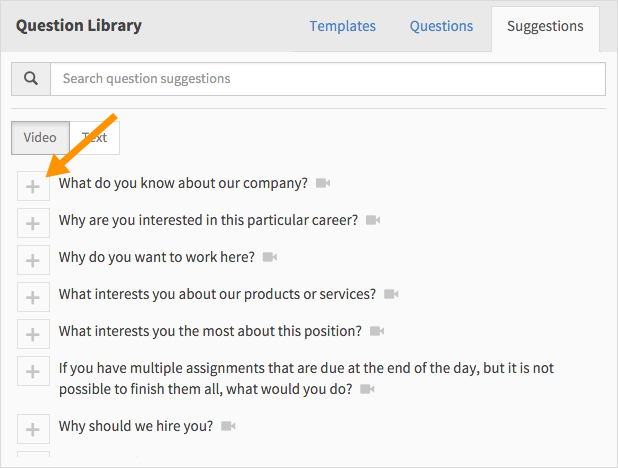618x468 pixels.
Task: Select the Suggestions tab
Action: tap(545, 26)
